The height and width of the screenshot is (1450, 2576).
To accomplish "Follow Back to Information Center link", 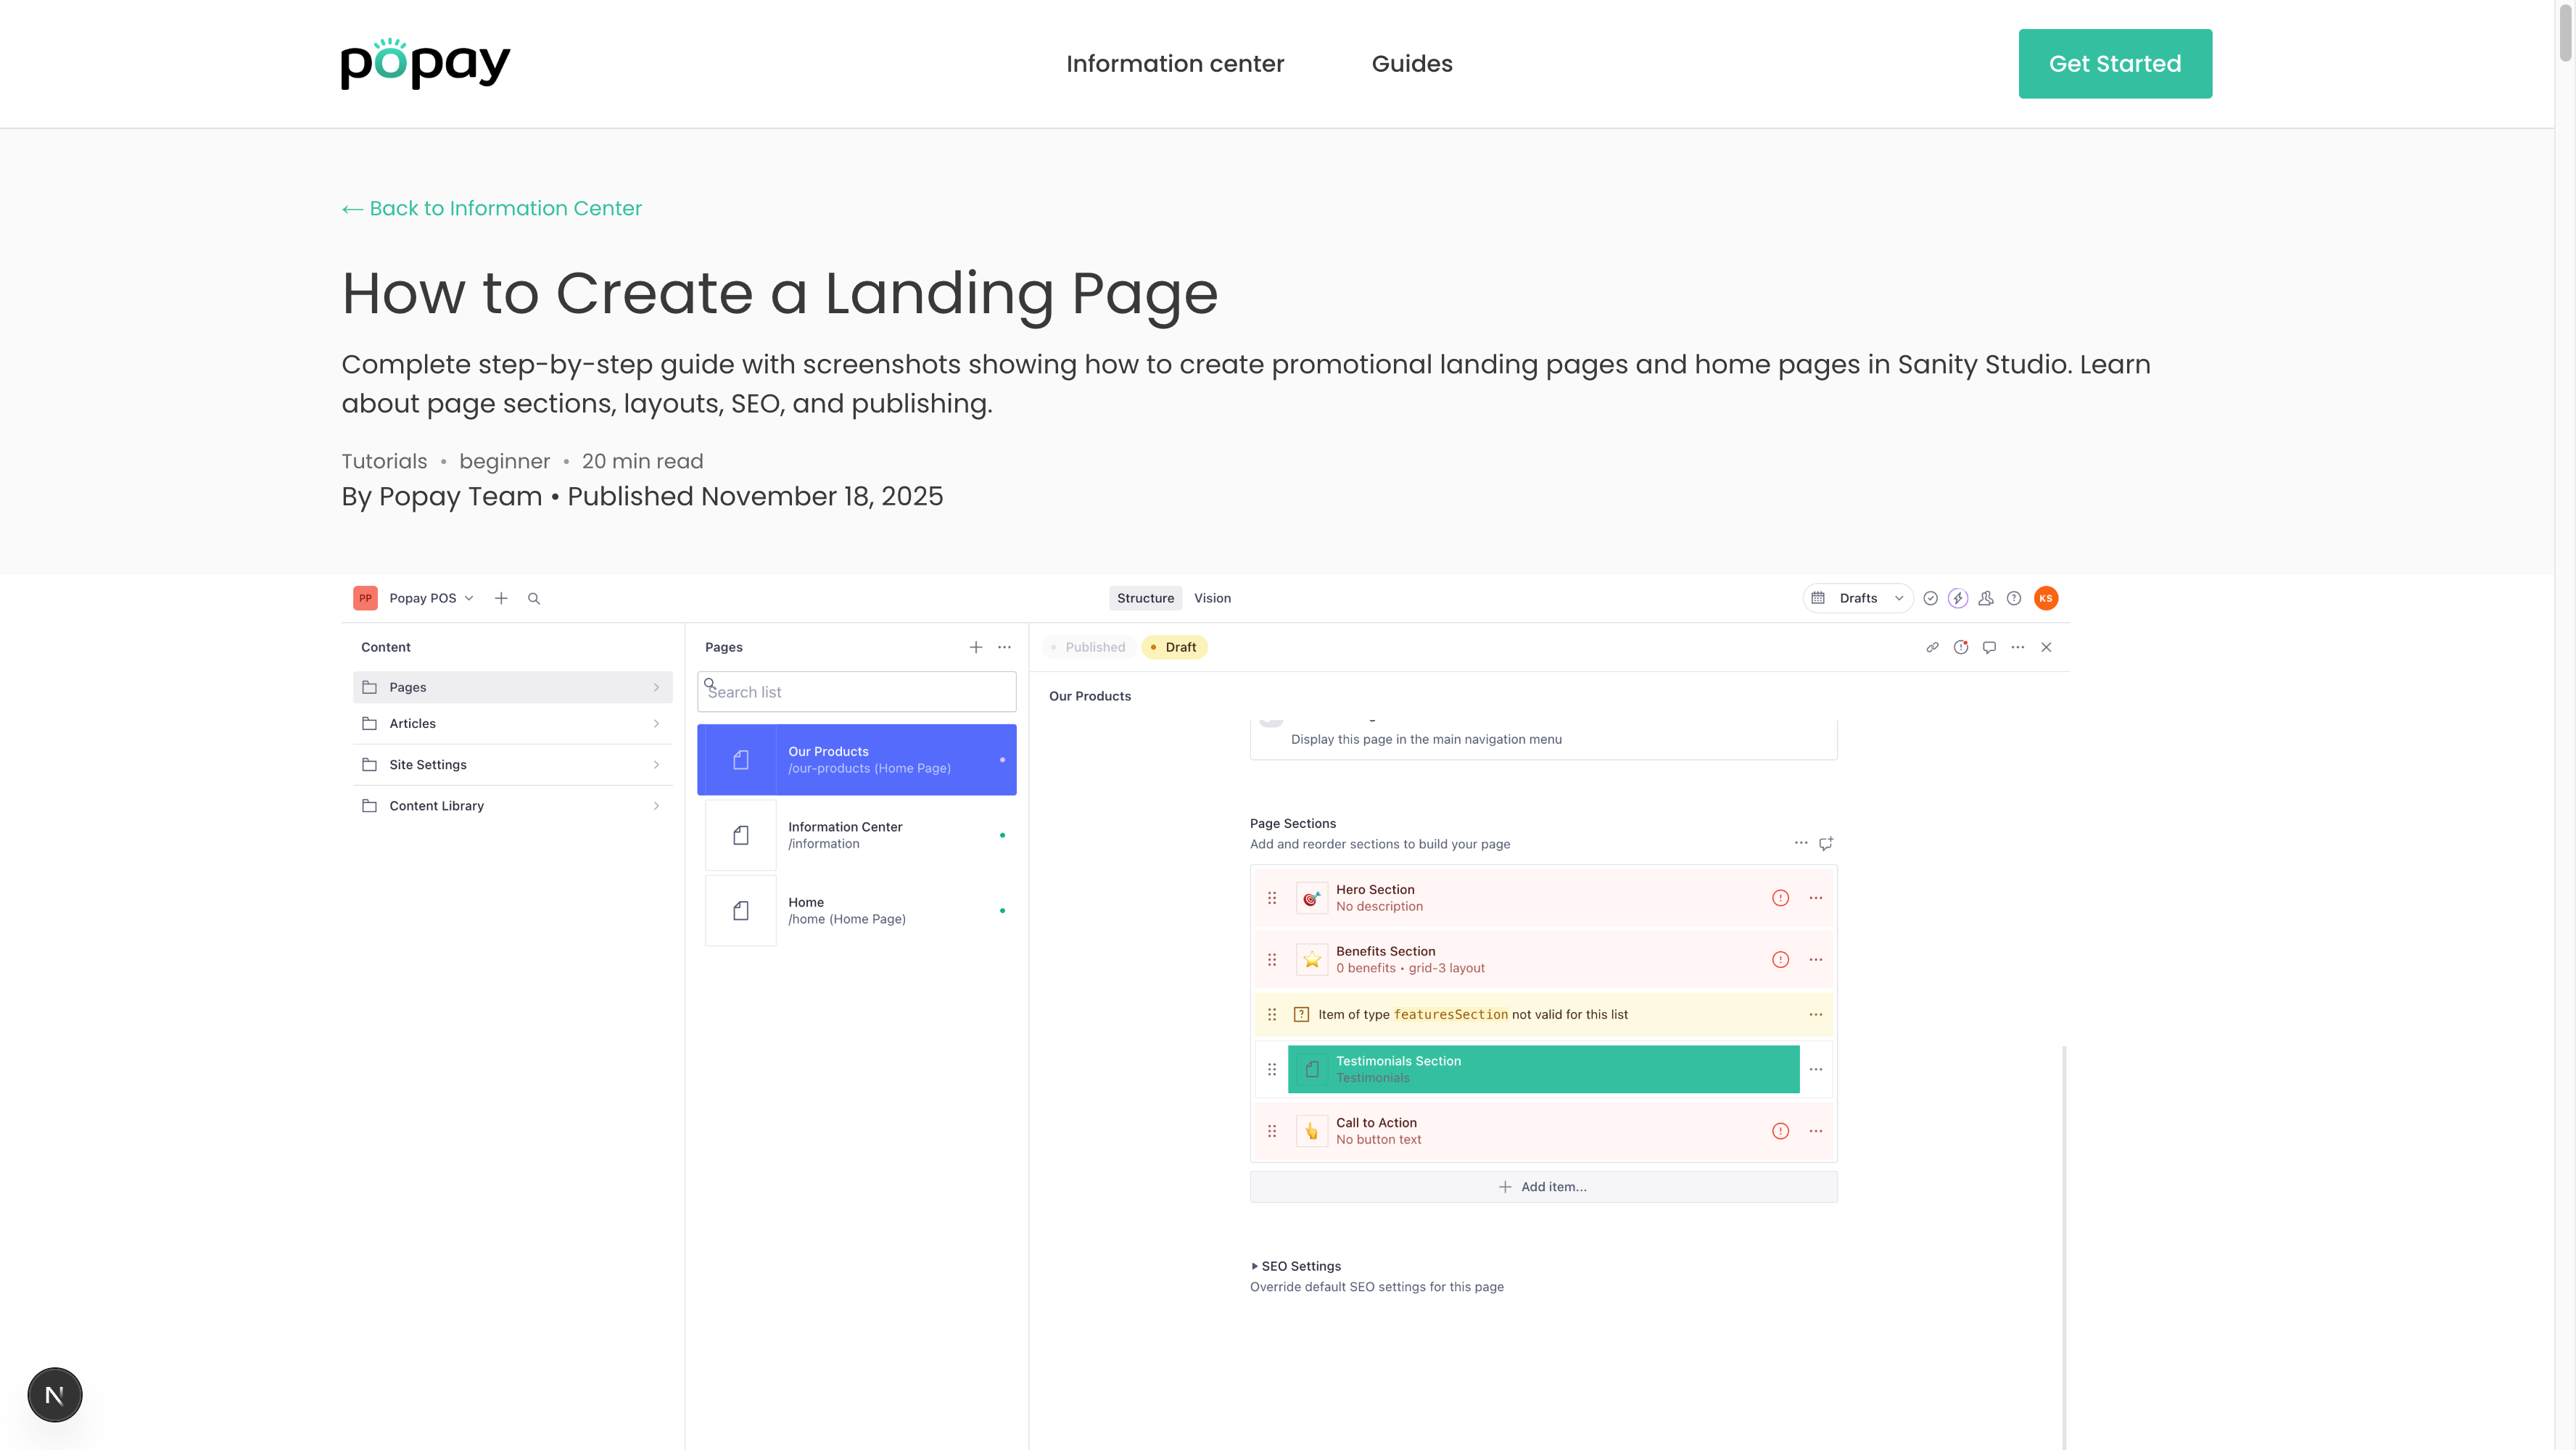I will point(492,208).
